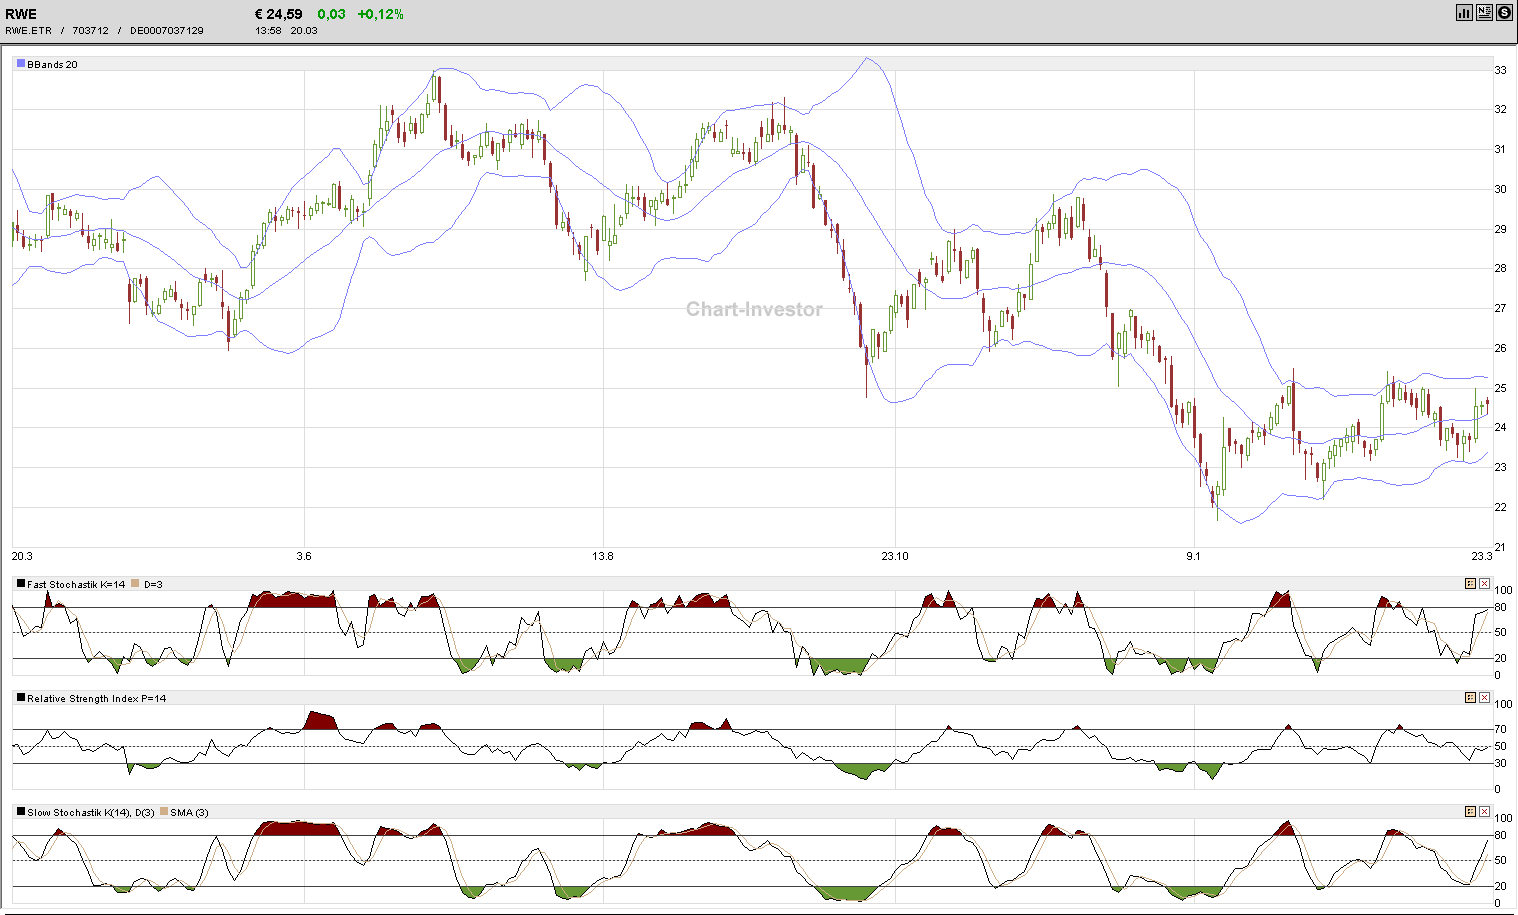This screenshot has width=1518, height=915.
Task: Click the D=3 legend marker square
Action: tap(135, 583)
